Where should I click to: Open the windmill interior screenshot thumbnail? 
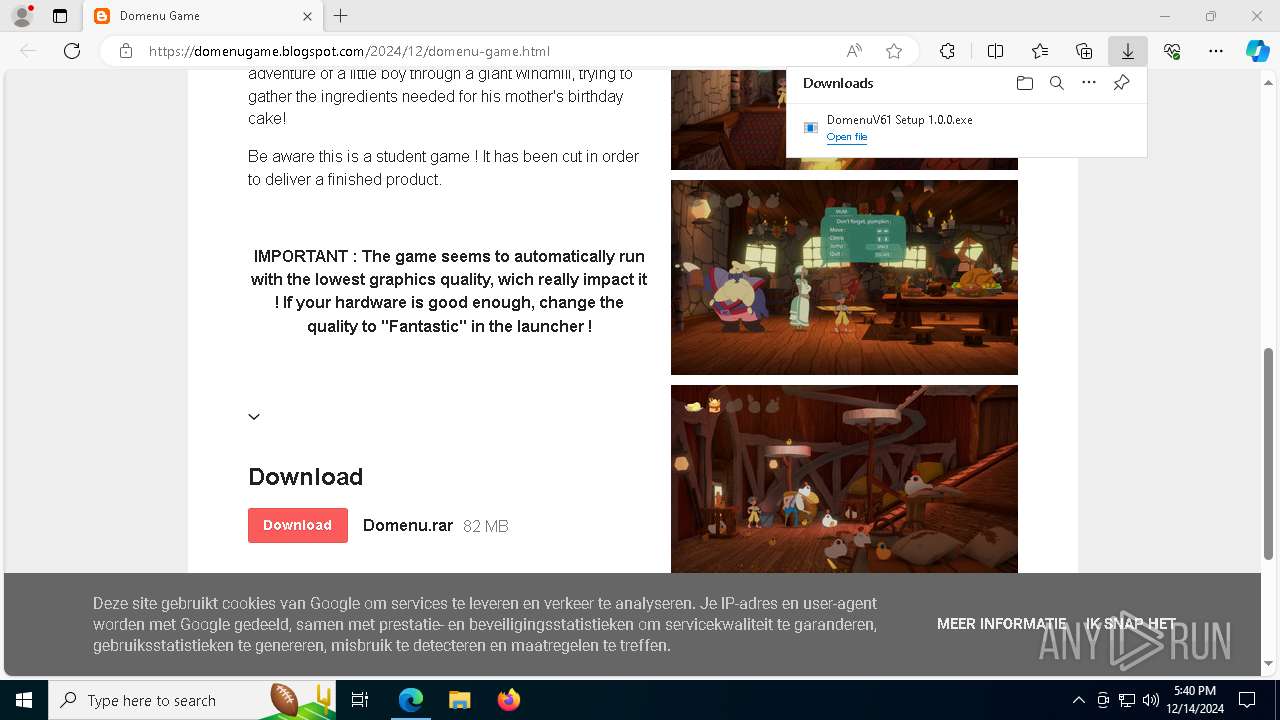(x=844, y=479)
